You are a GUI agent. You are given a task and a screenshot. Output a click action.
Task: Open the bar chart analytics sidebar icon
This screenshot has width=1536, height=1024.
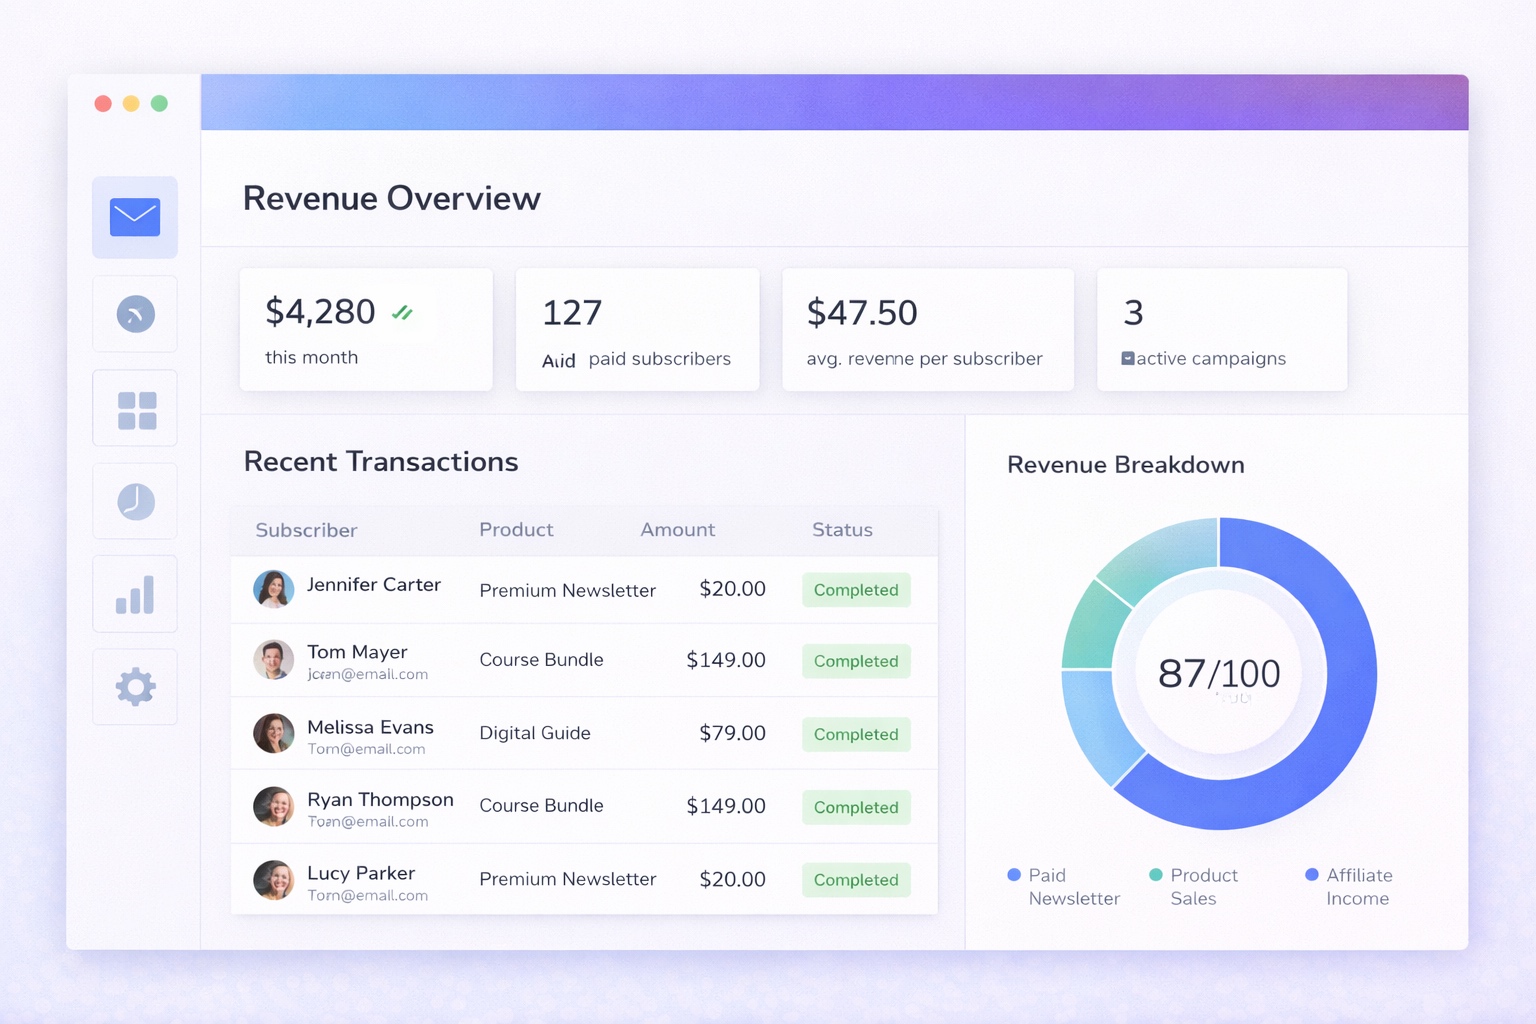[135, 594]
